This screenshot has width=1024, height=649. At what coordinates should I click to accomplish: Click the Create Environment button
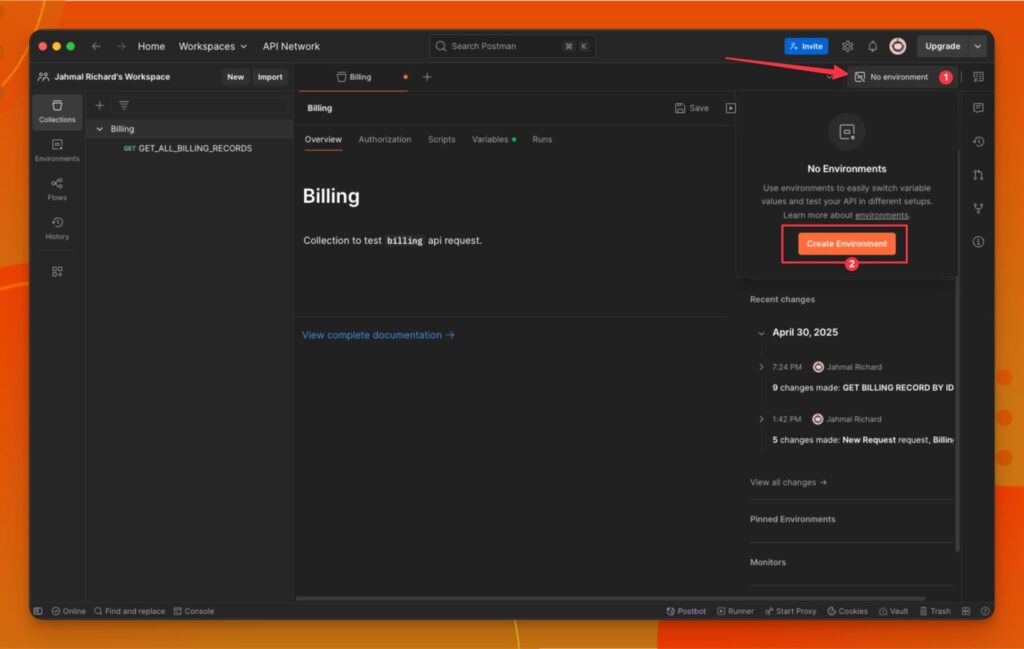click(846, 244)
